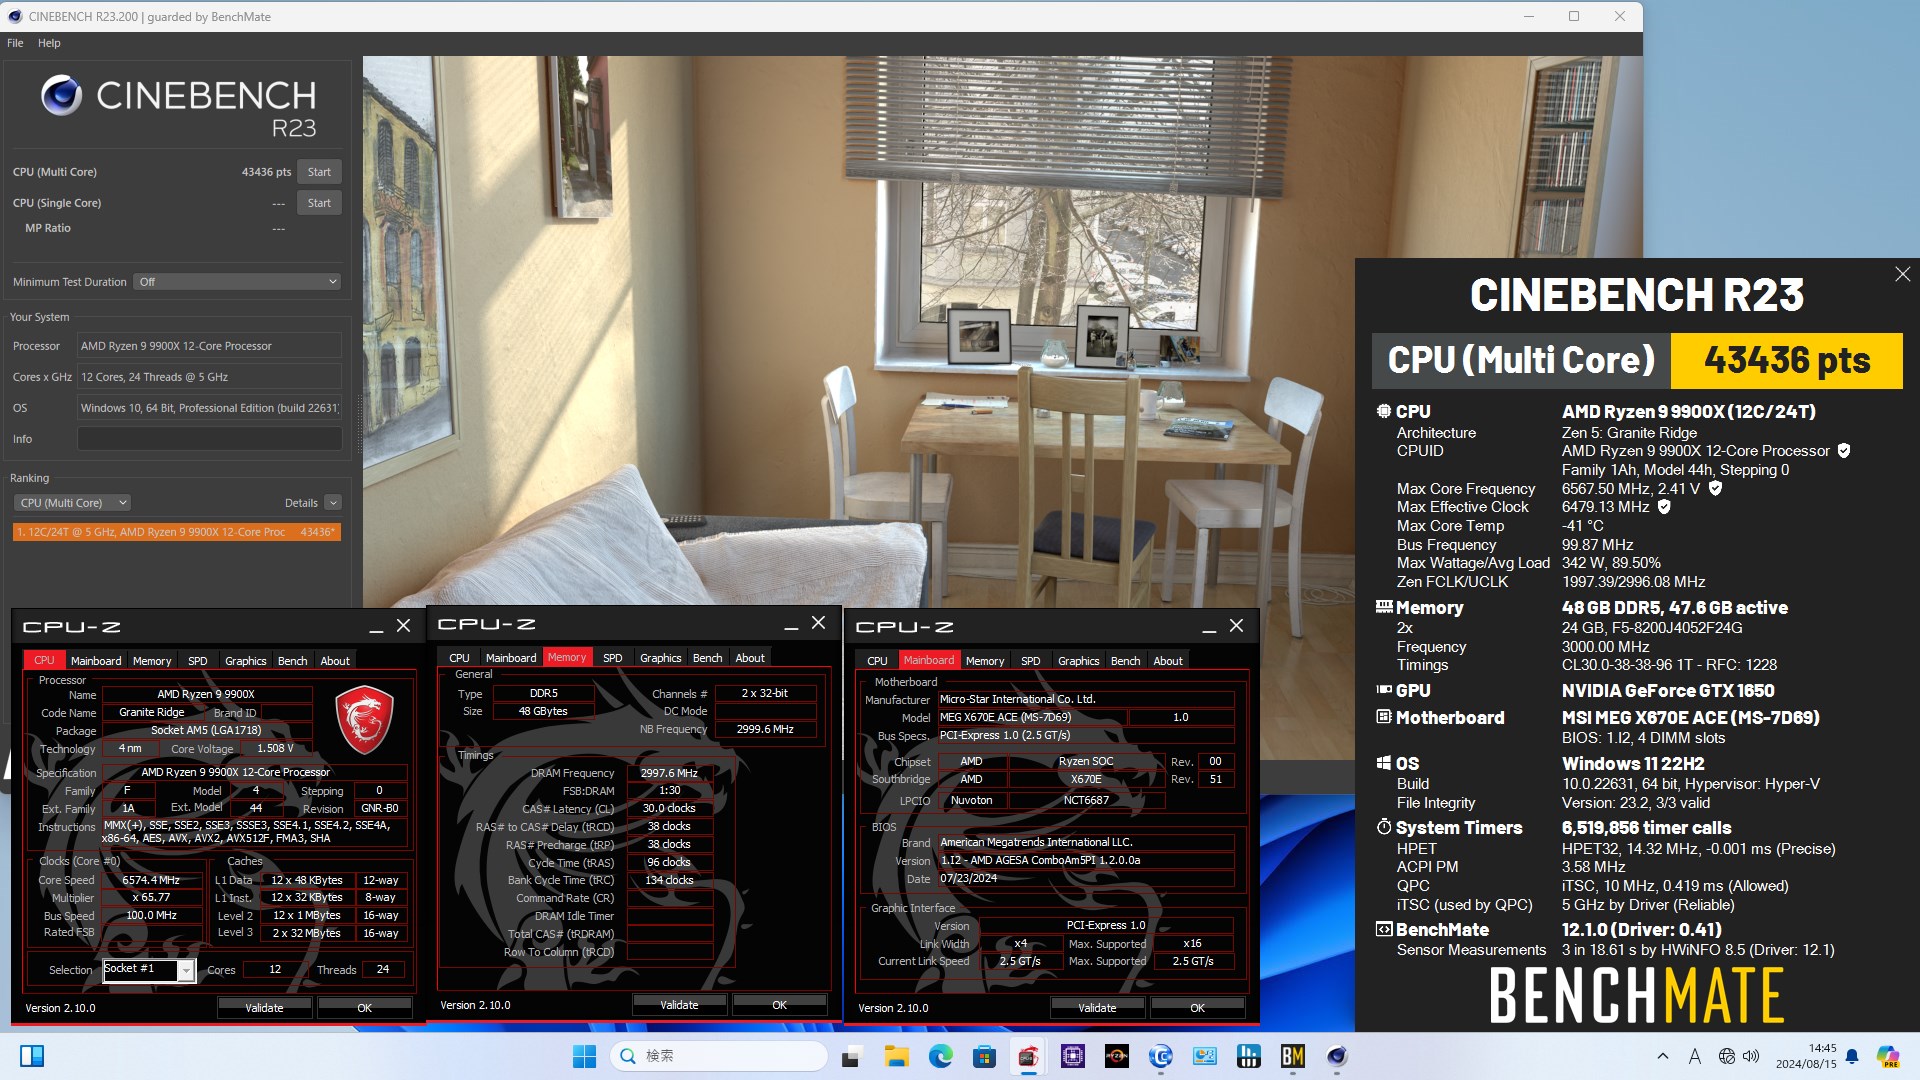Open the File menu in Cinebench
This screenshot has height=1080, width=1920.
pyautogui.click(x=15, y=43)
